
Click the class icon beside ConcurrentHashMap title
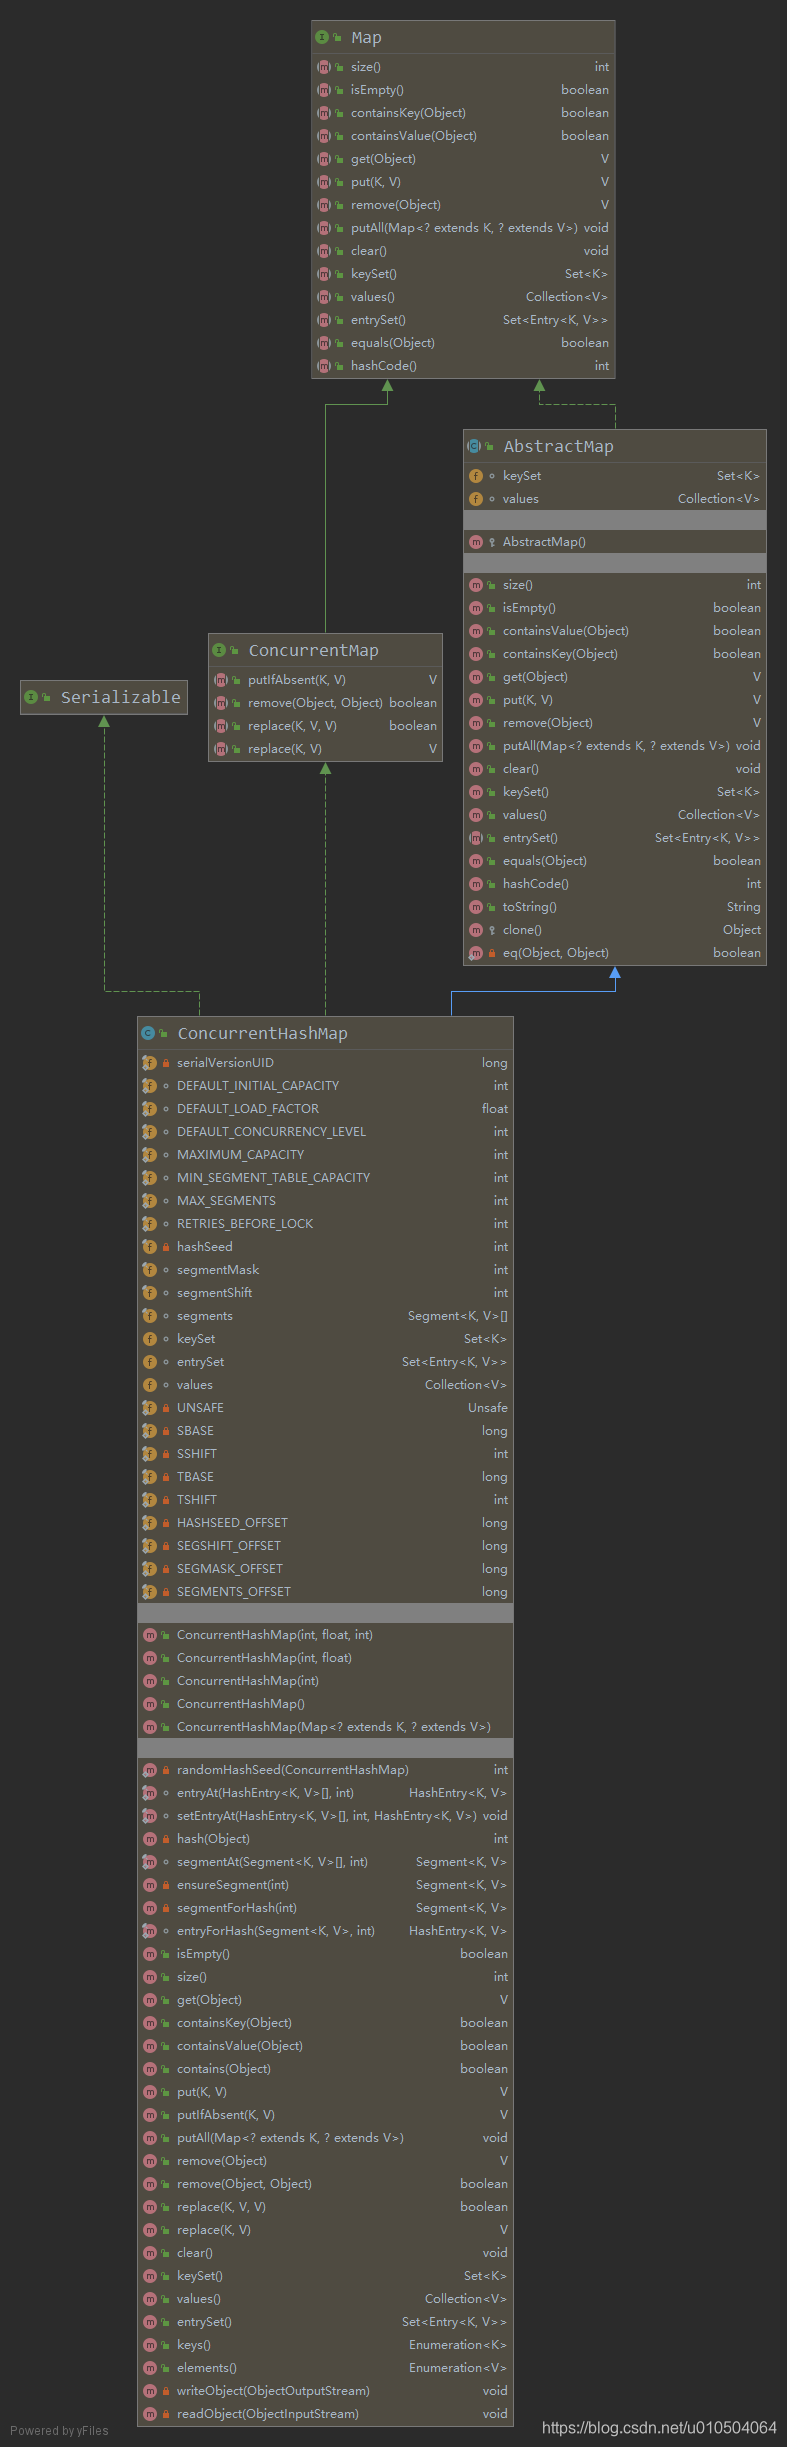(x=148, y=1033)
